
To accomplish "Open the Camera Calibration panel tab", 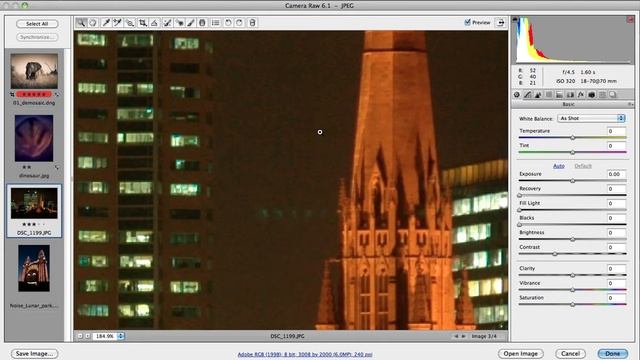I will coord(591,95).
